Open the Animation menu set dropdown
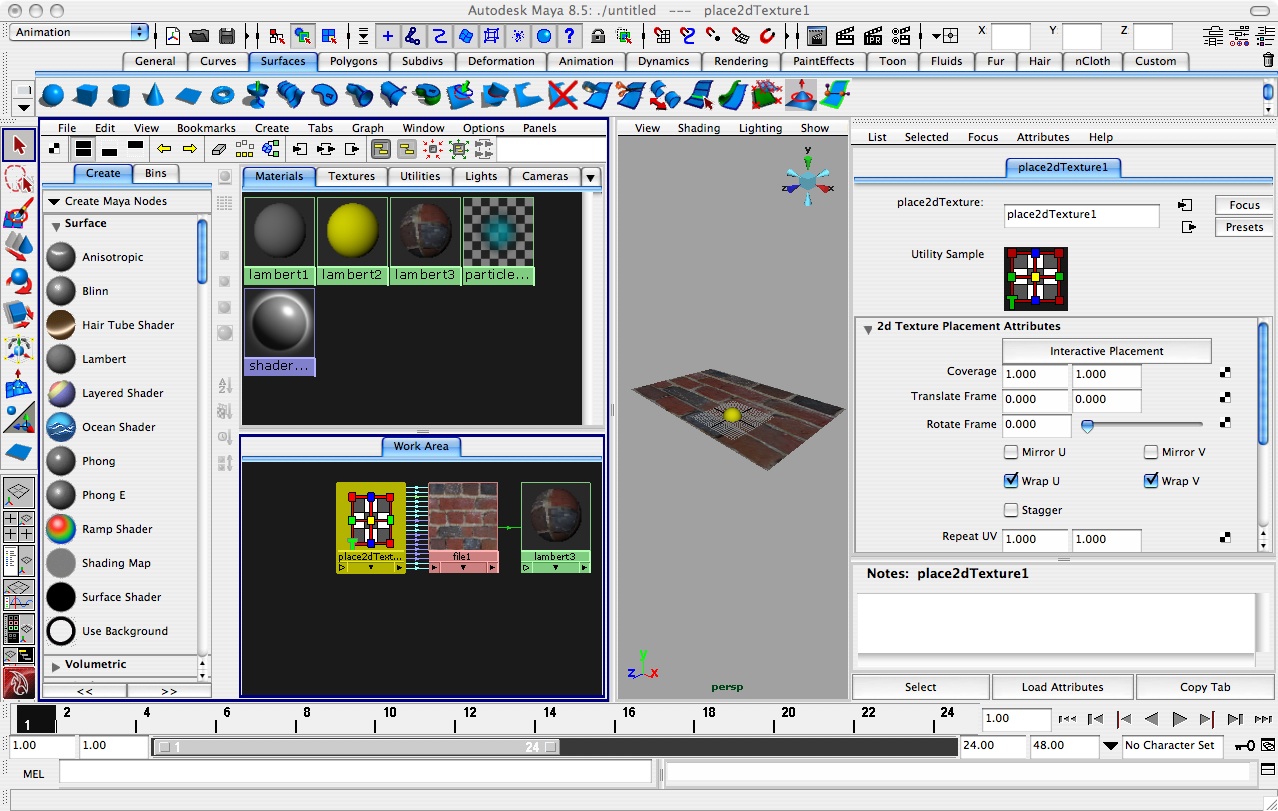The image size is (1278, 811). point(80,32)
